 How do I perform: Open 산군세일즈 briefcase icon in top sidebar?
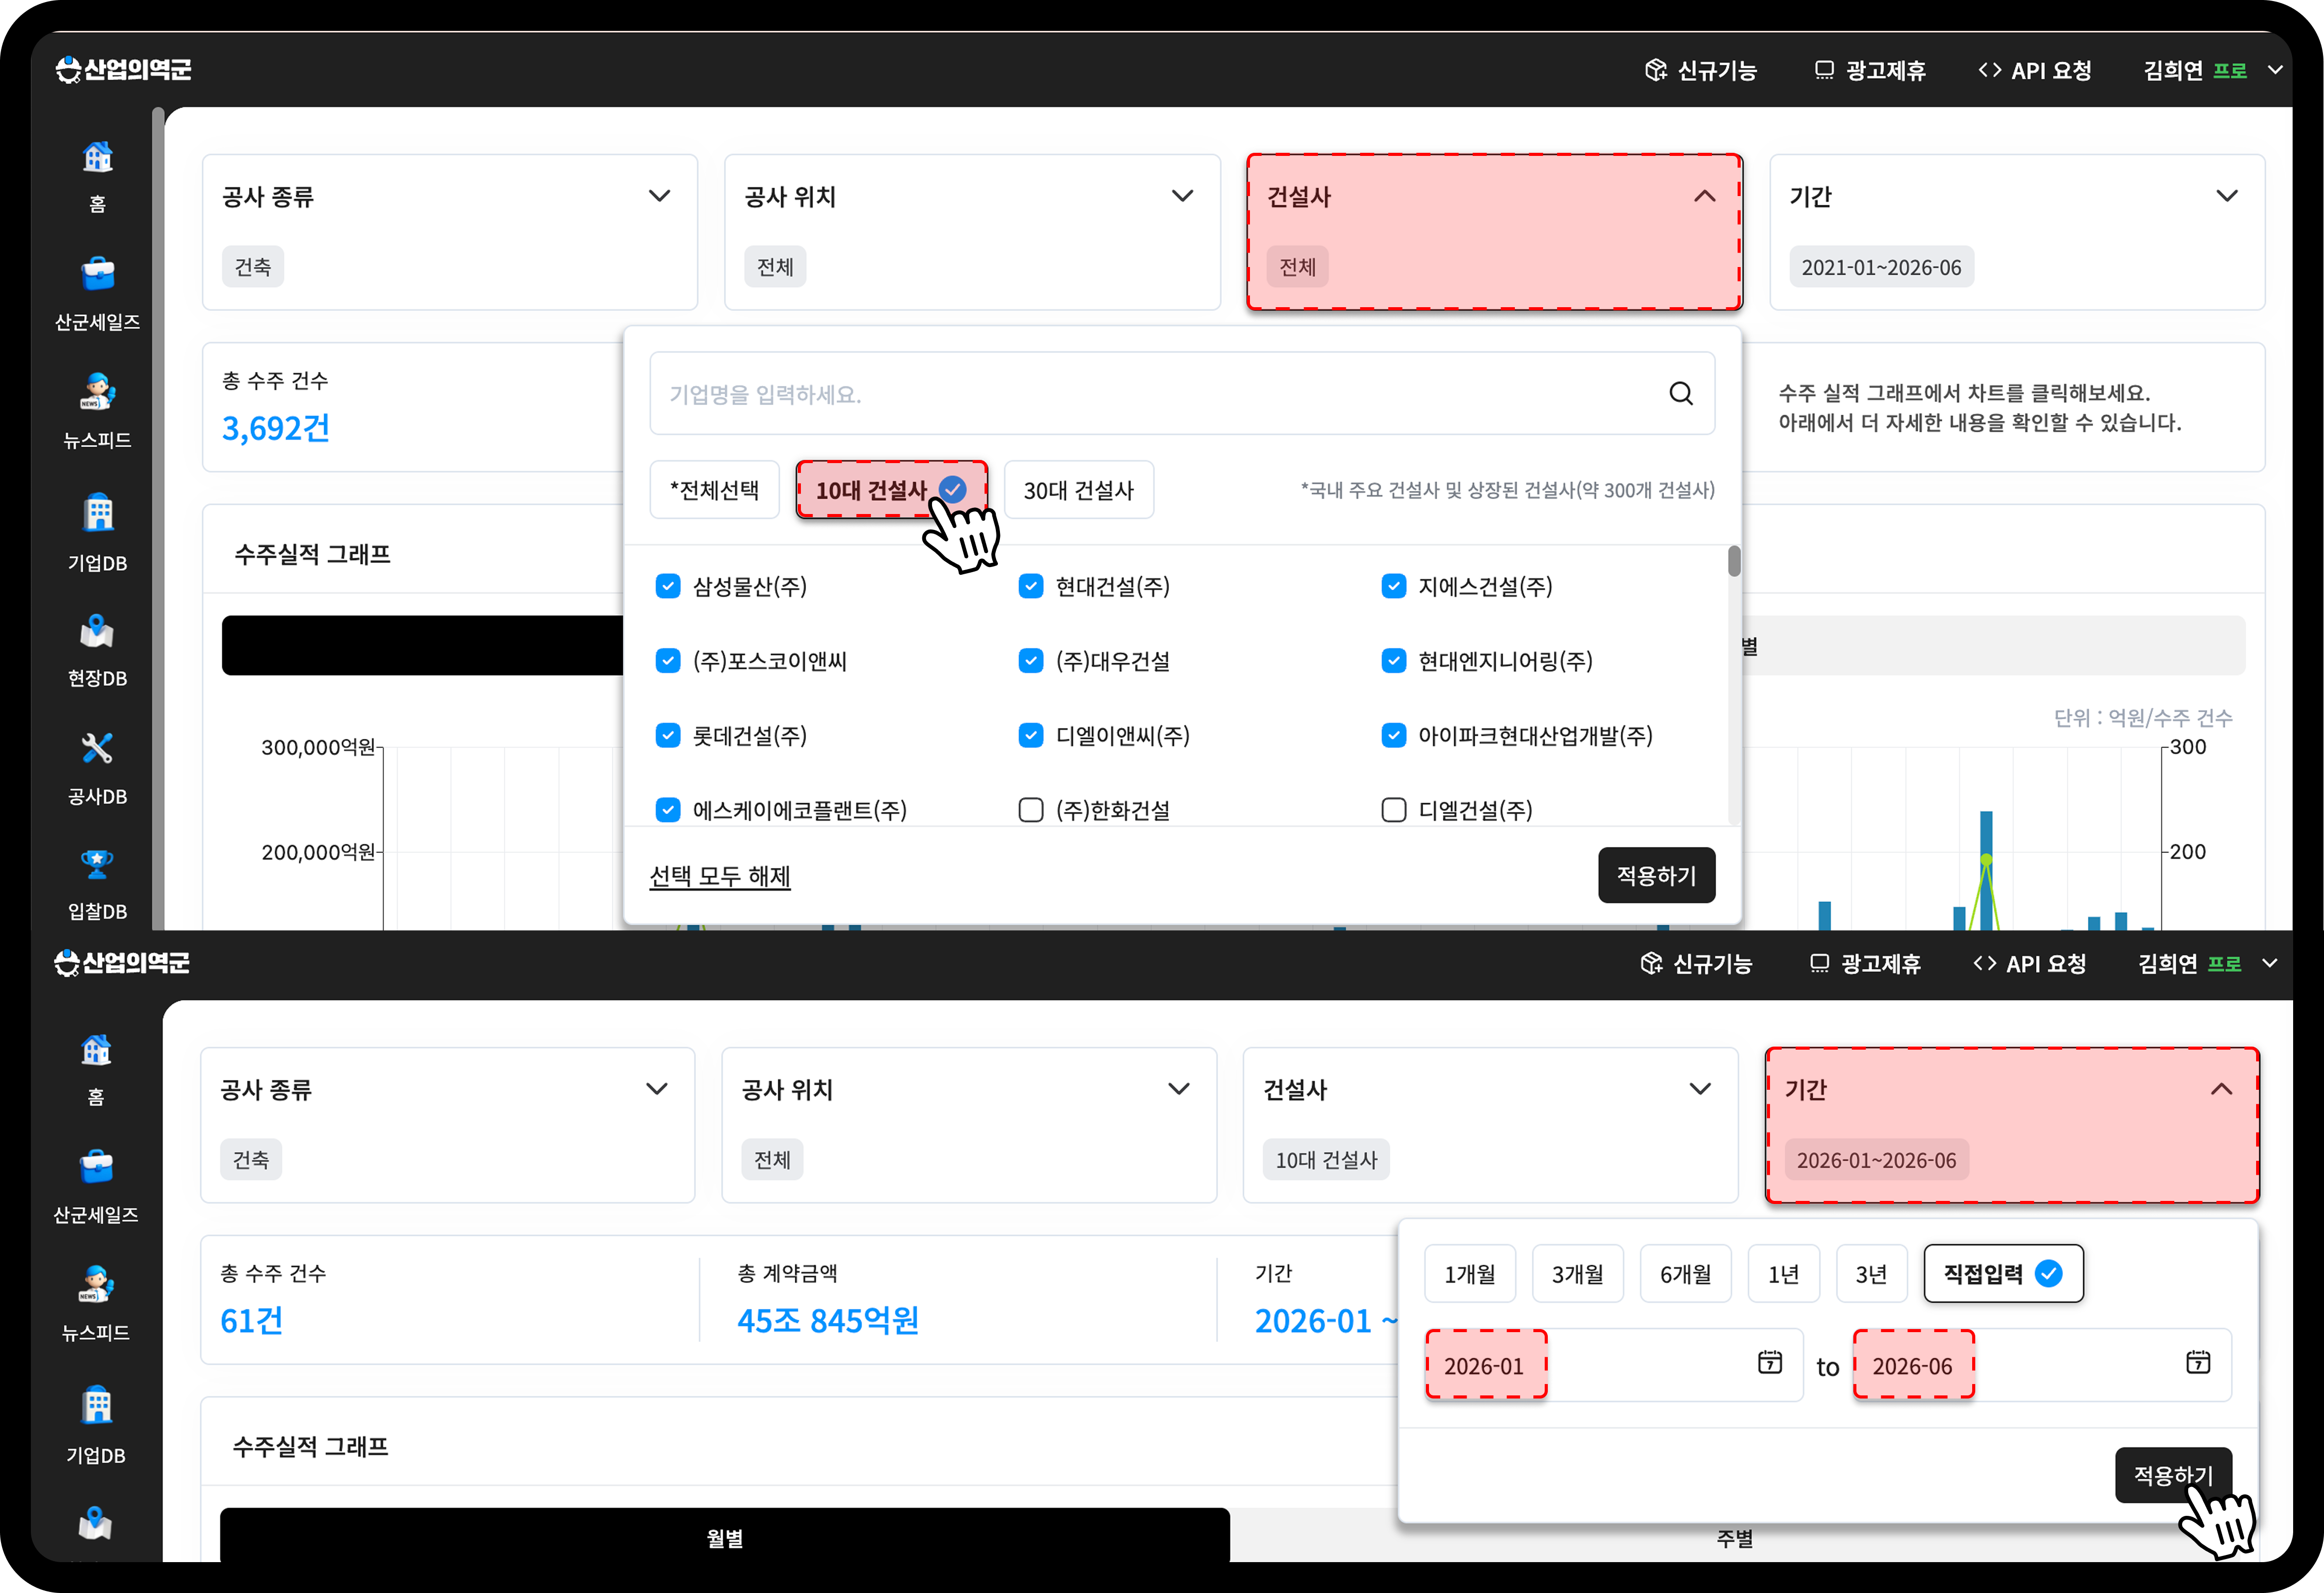[97, 273]
